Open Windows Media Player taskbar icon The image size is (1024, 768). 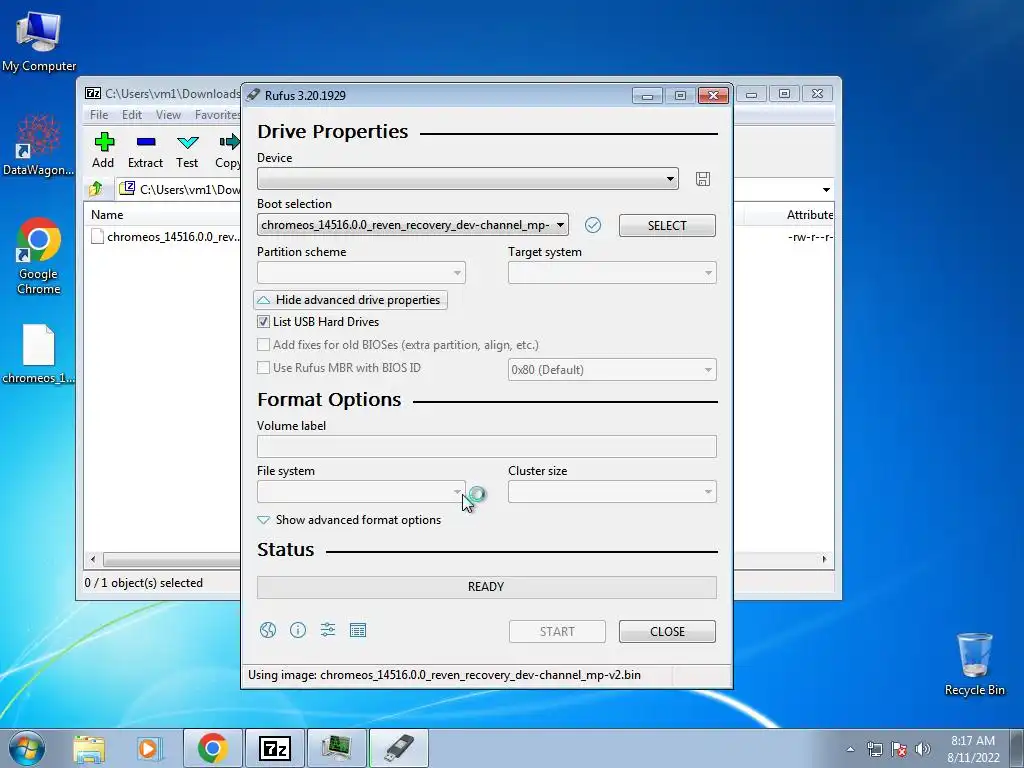click(x=149, y=748)
